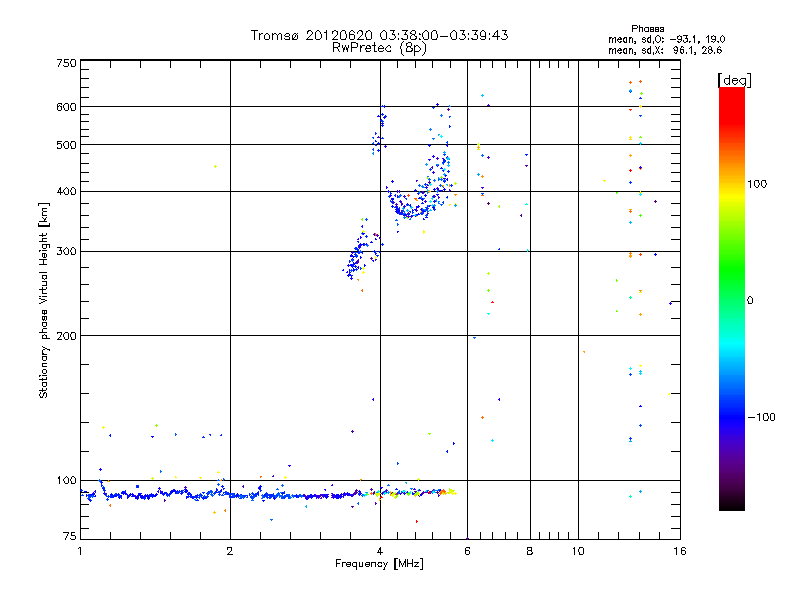Click the x-axis label '4'

point(380,552)
